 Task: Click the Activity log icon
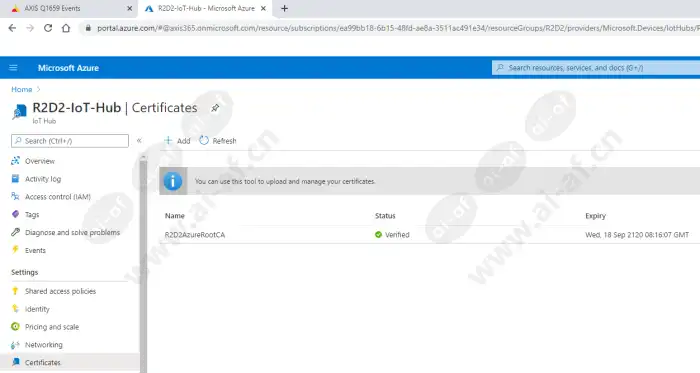[x=16, y=178]
